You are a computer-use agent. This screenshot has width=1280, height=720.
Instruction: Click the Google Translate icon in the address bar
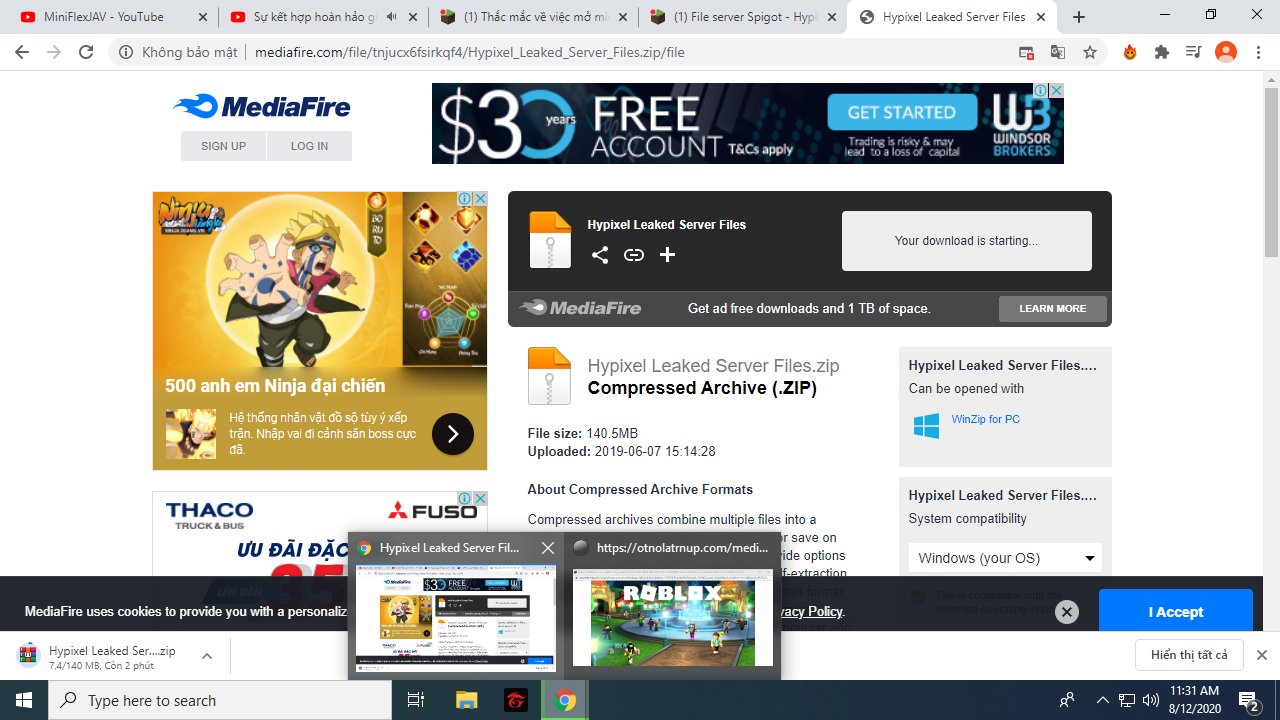pos(1058,52)
